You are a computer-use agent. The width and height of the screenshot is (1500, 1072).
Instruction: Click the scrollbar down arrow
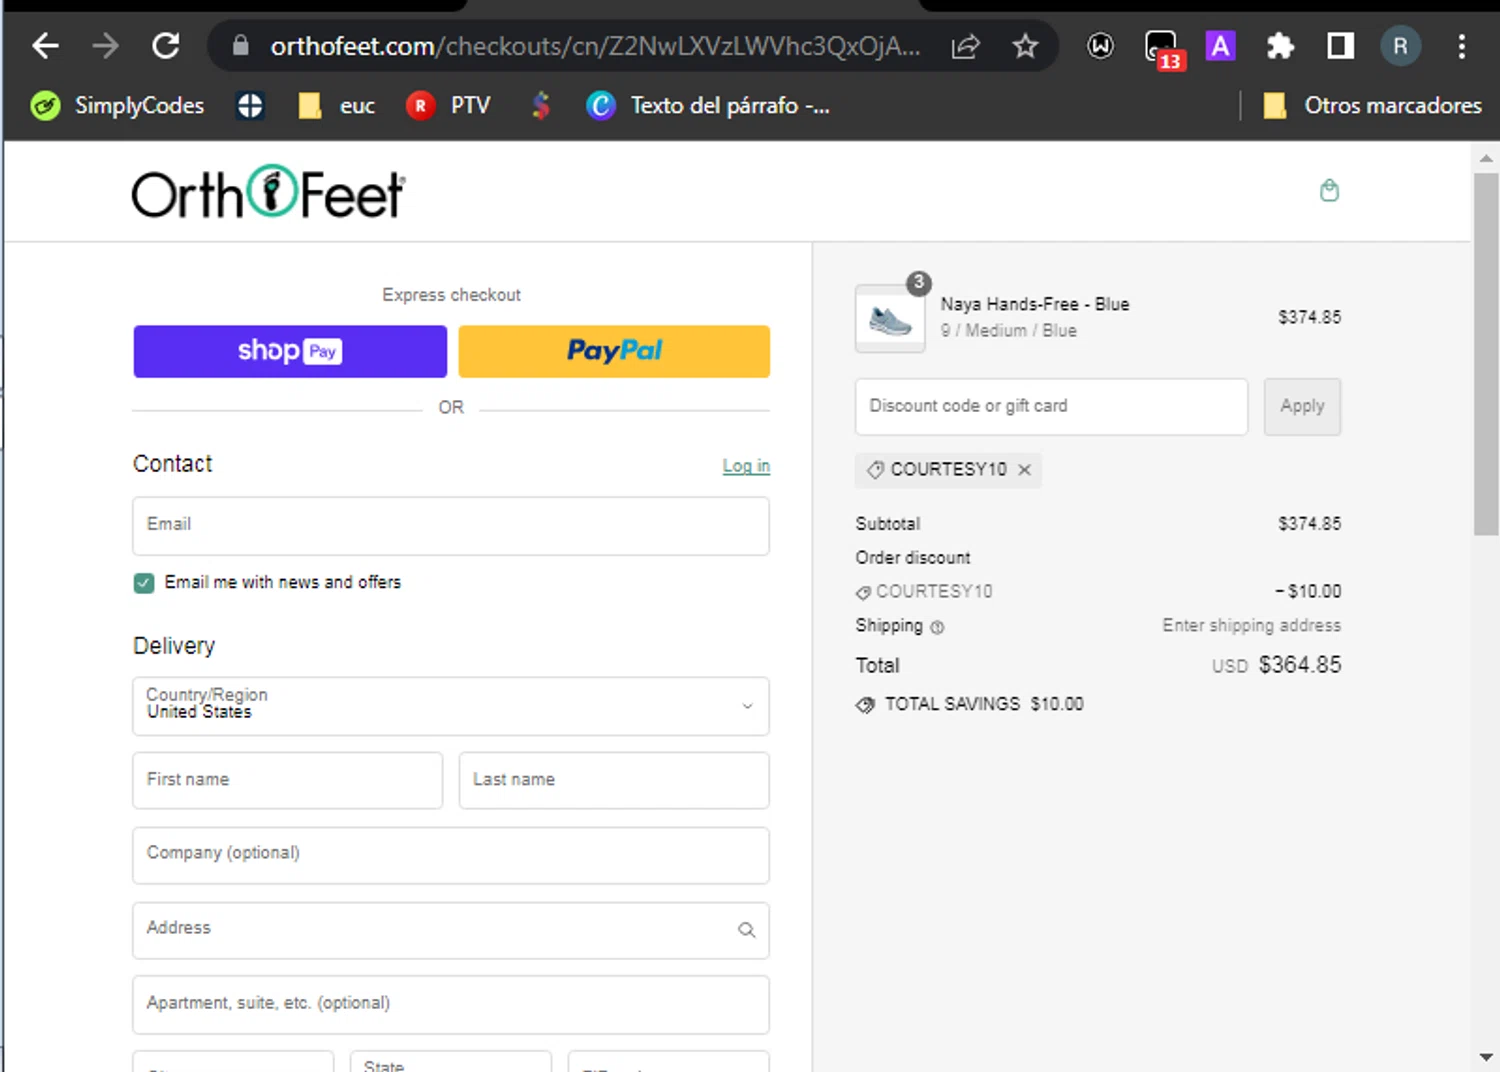pos(1485,1057)
